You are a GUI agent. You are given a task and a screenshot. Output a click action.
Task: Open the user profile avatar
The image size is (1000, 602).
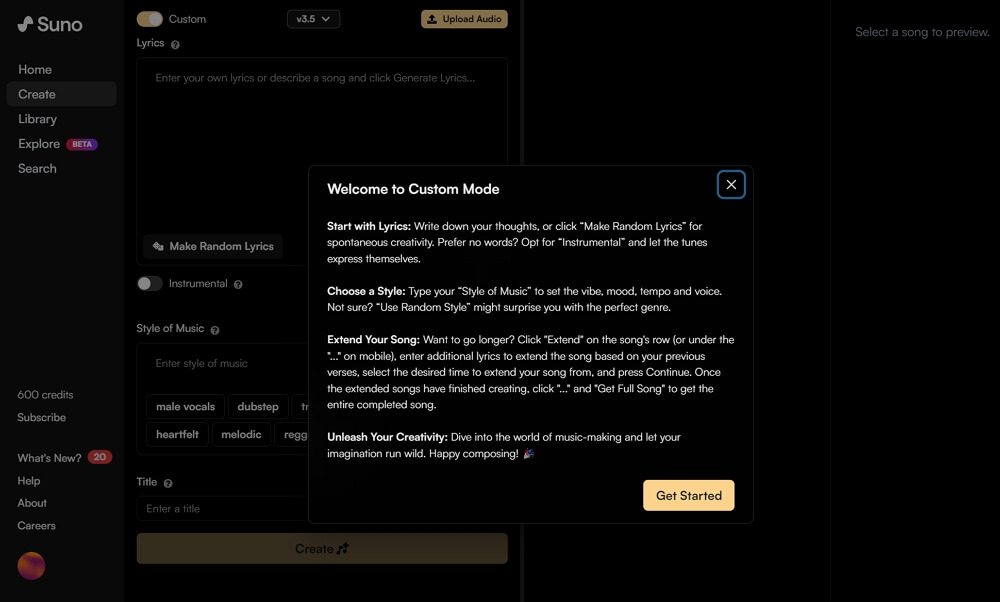pyautogui.click(x=31, y=566)
